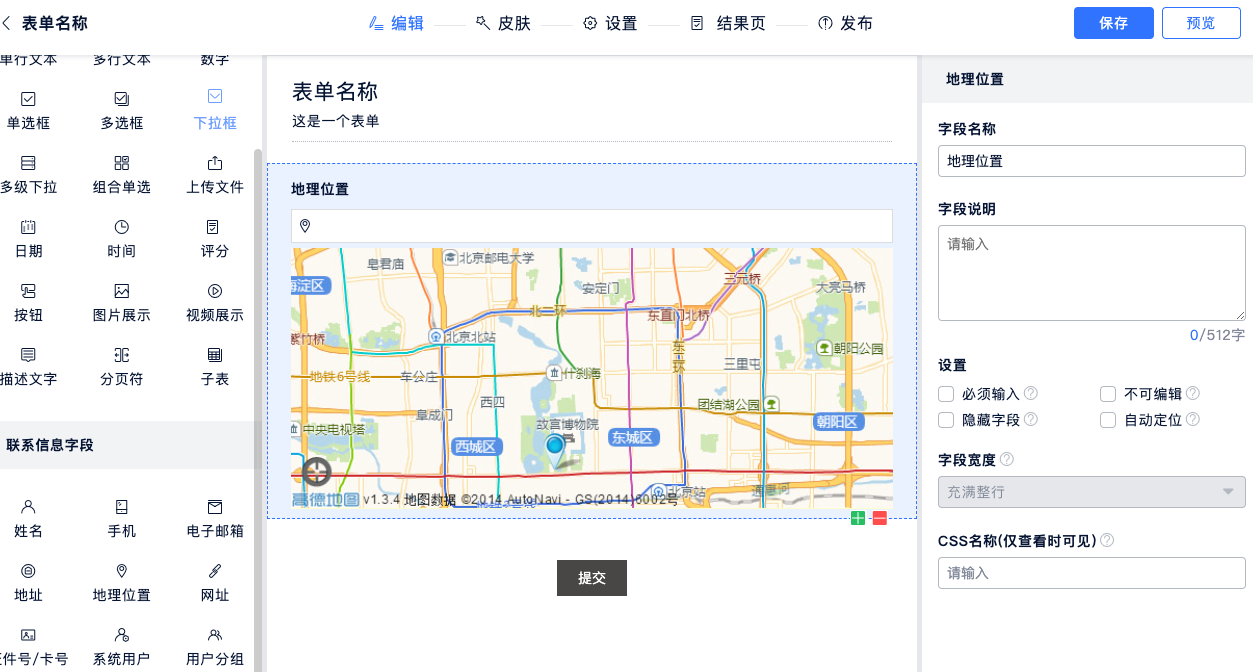
Task: Switch to the 皮肤 step
Action: click(x=504, y=23)
